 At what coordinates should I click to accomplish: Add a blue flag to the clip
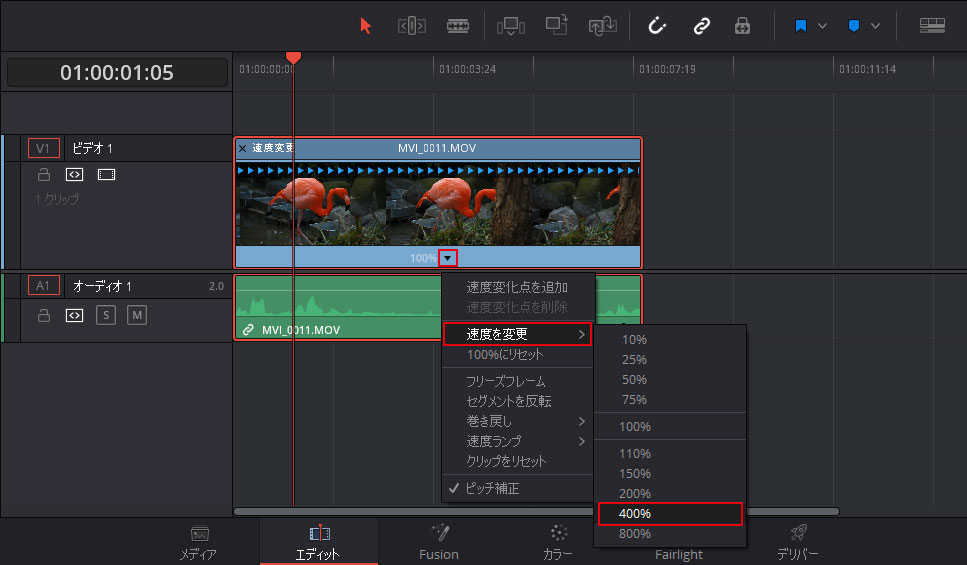[800, 26]
